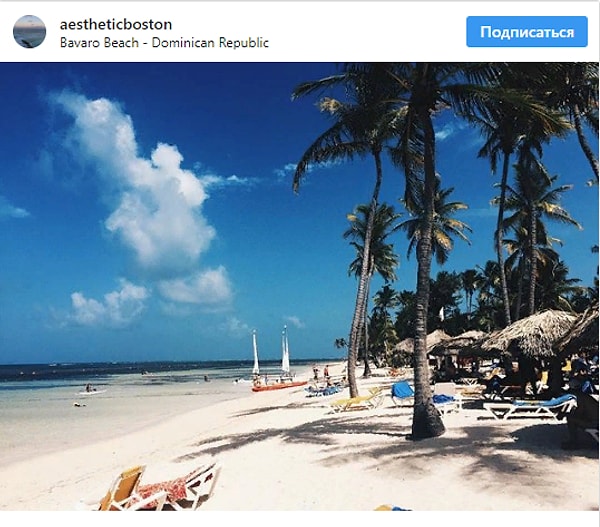Click the large thatched beach umbrella
Viewport: 600px width, 527px height.
pos(530,333)
